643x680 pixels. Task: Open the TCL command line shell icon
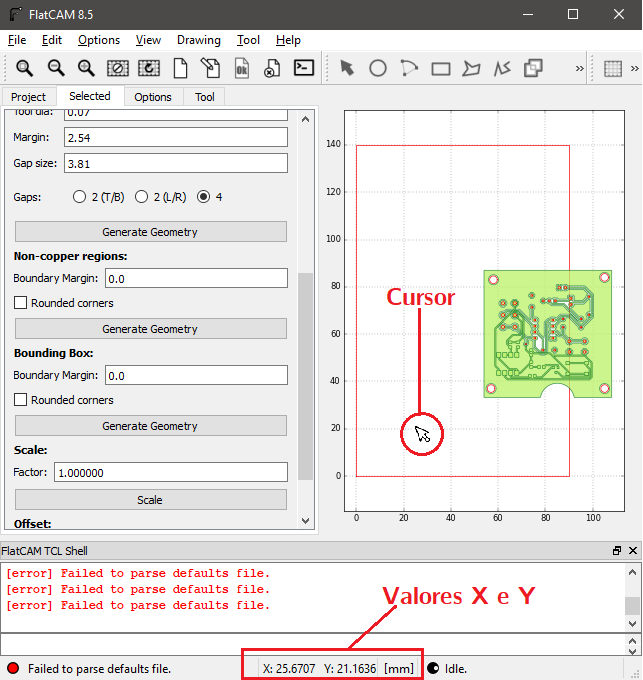304,68
